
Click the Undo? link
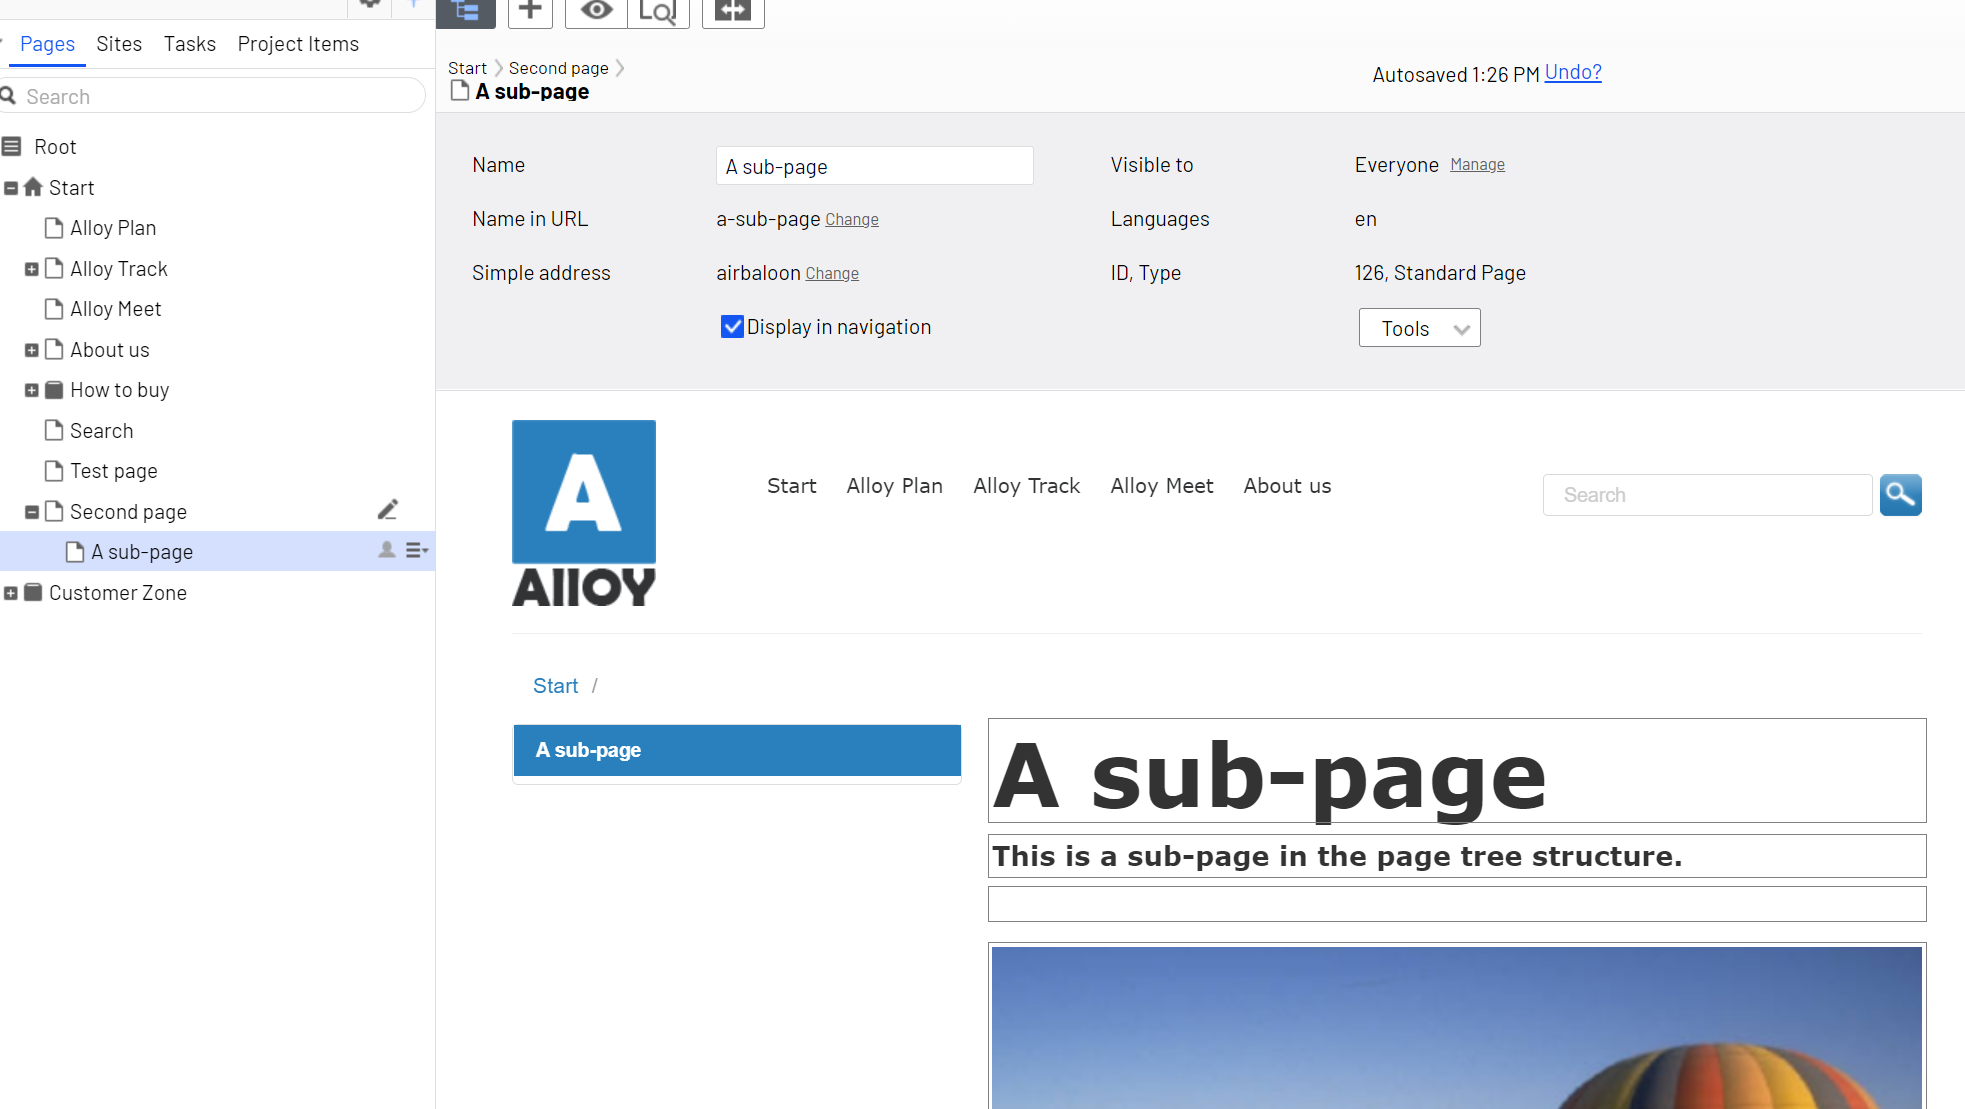tap(1573, 73)
